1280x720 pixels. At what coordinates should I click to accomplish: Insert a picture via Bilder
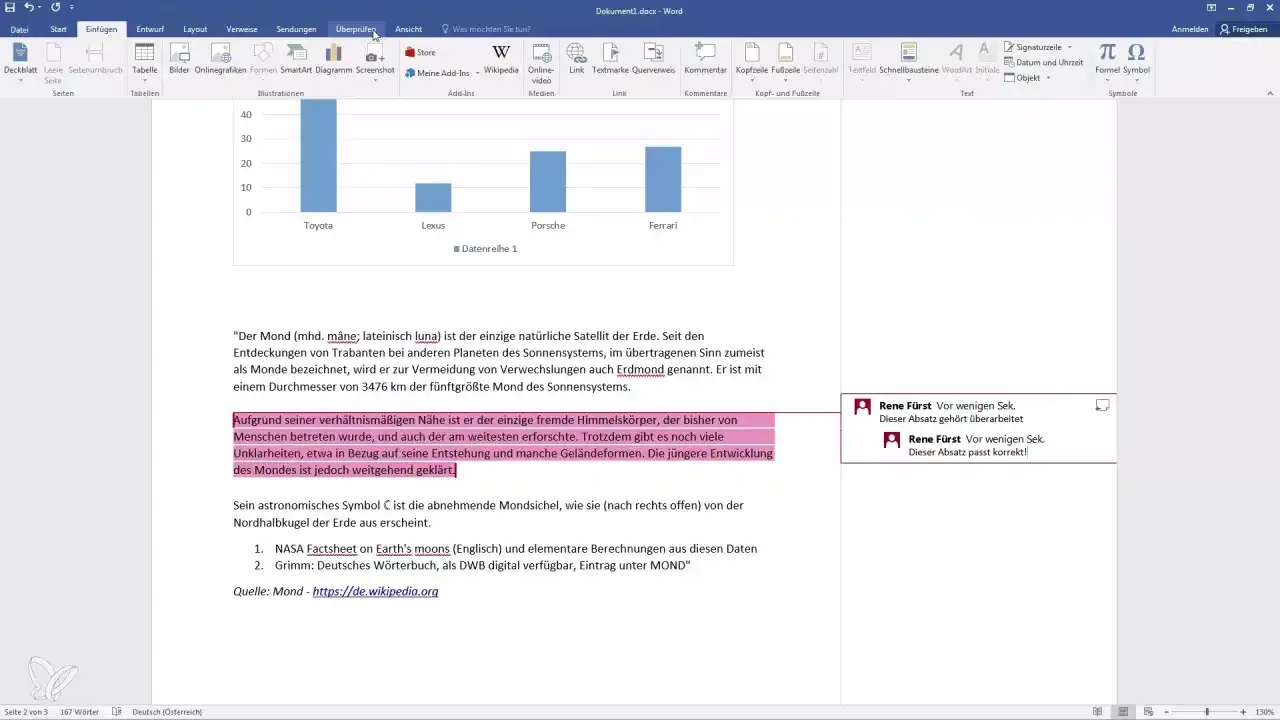pos(181,60)
